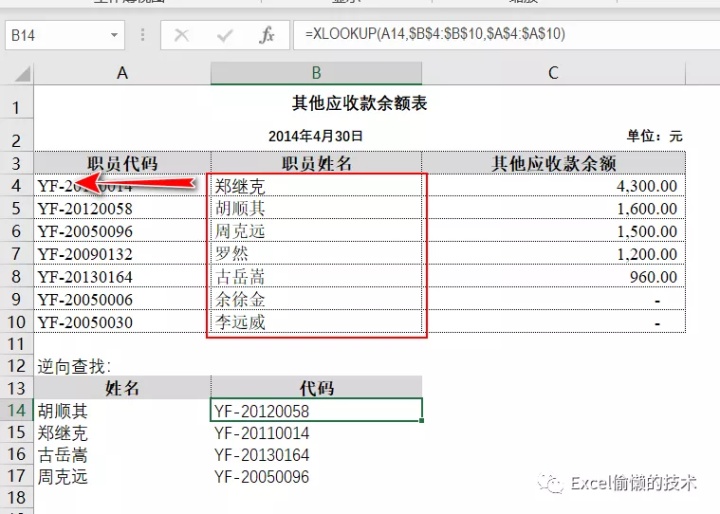
Task: Click name cell 周克远 in row 6
Action: click(x=316, y=231)
